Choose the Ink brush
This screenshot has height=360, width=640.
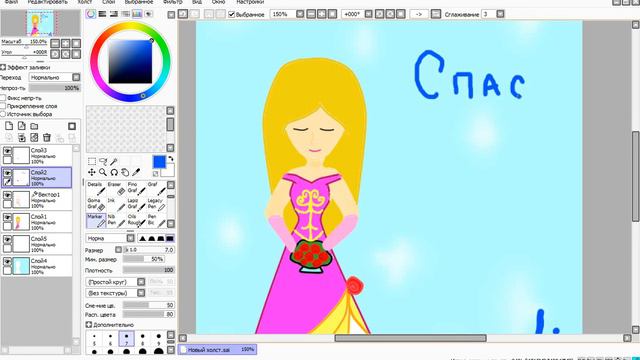(116, 204)
